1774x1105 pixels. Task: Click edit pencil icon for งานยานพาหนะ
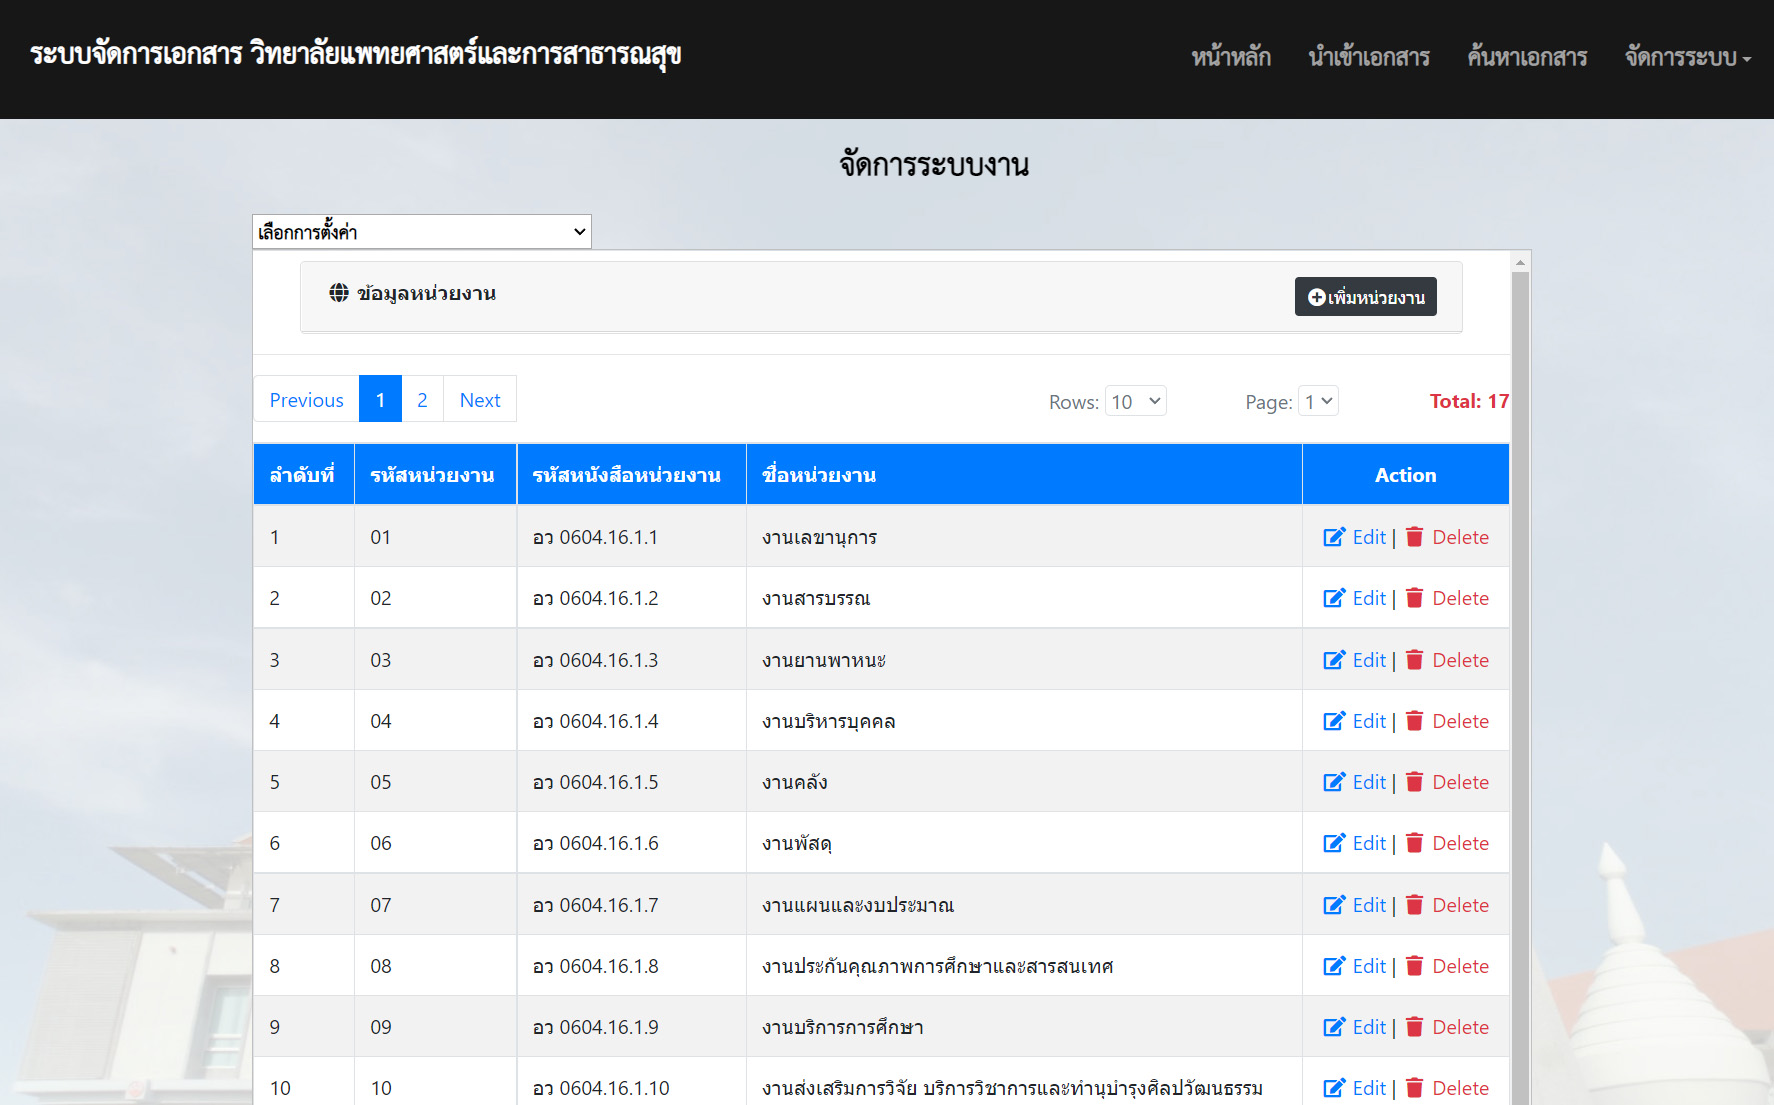coord(1334,660)
